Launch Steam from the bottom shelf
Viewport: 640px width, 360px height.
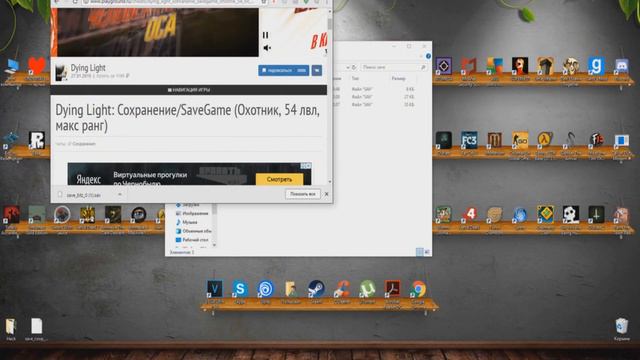pyautogui.click(x=316, y=289)
